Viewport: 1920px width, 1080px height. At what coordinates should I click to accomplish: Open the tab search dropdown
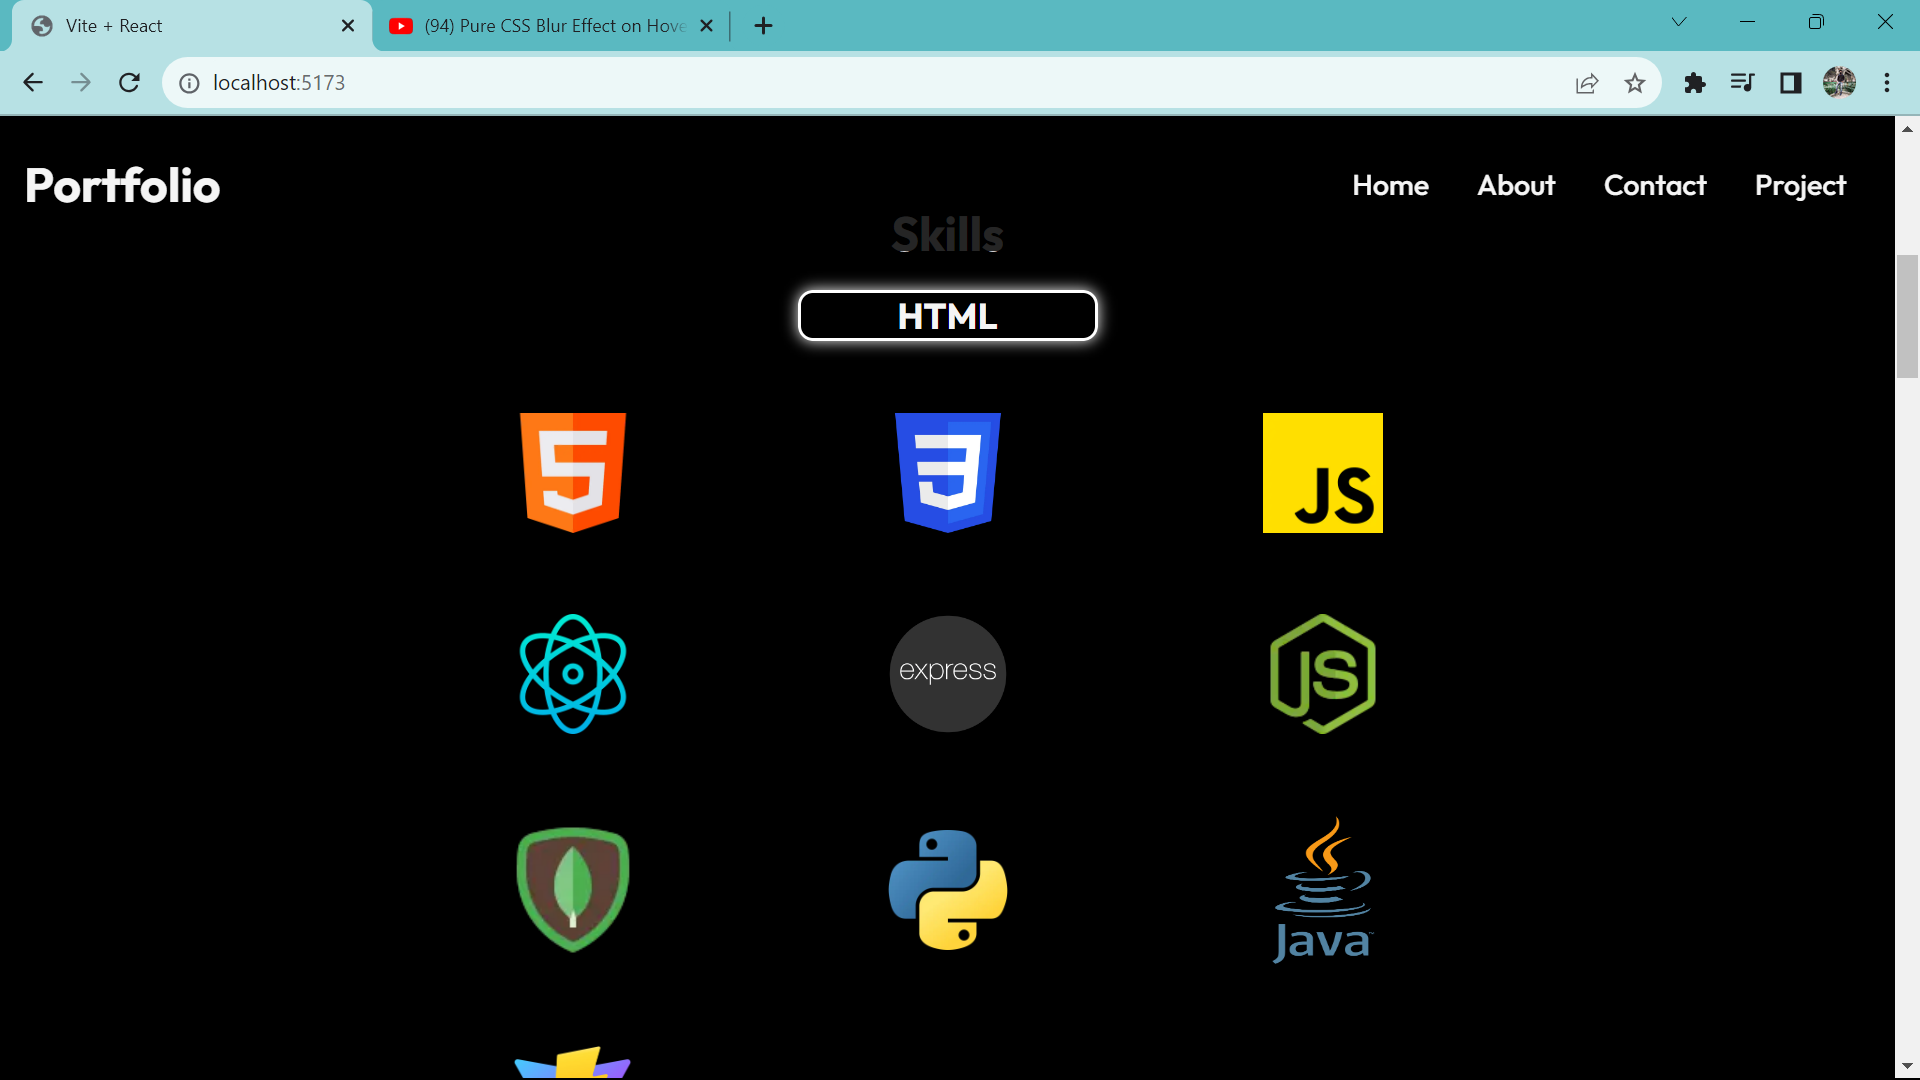point(1680,21)
